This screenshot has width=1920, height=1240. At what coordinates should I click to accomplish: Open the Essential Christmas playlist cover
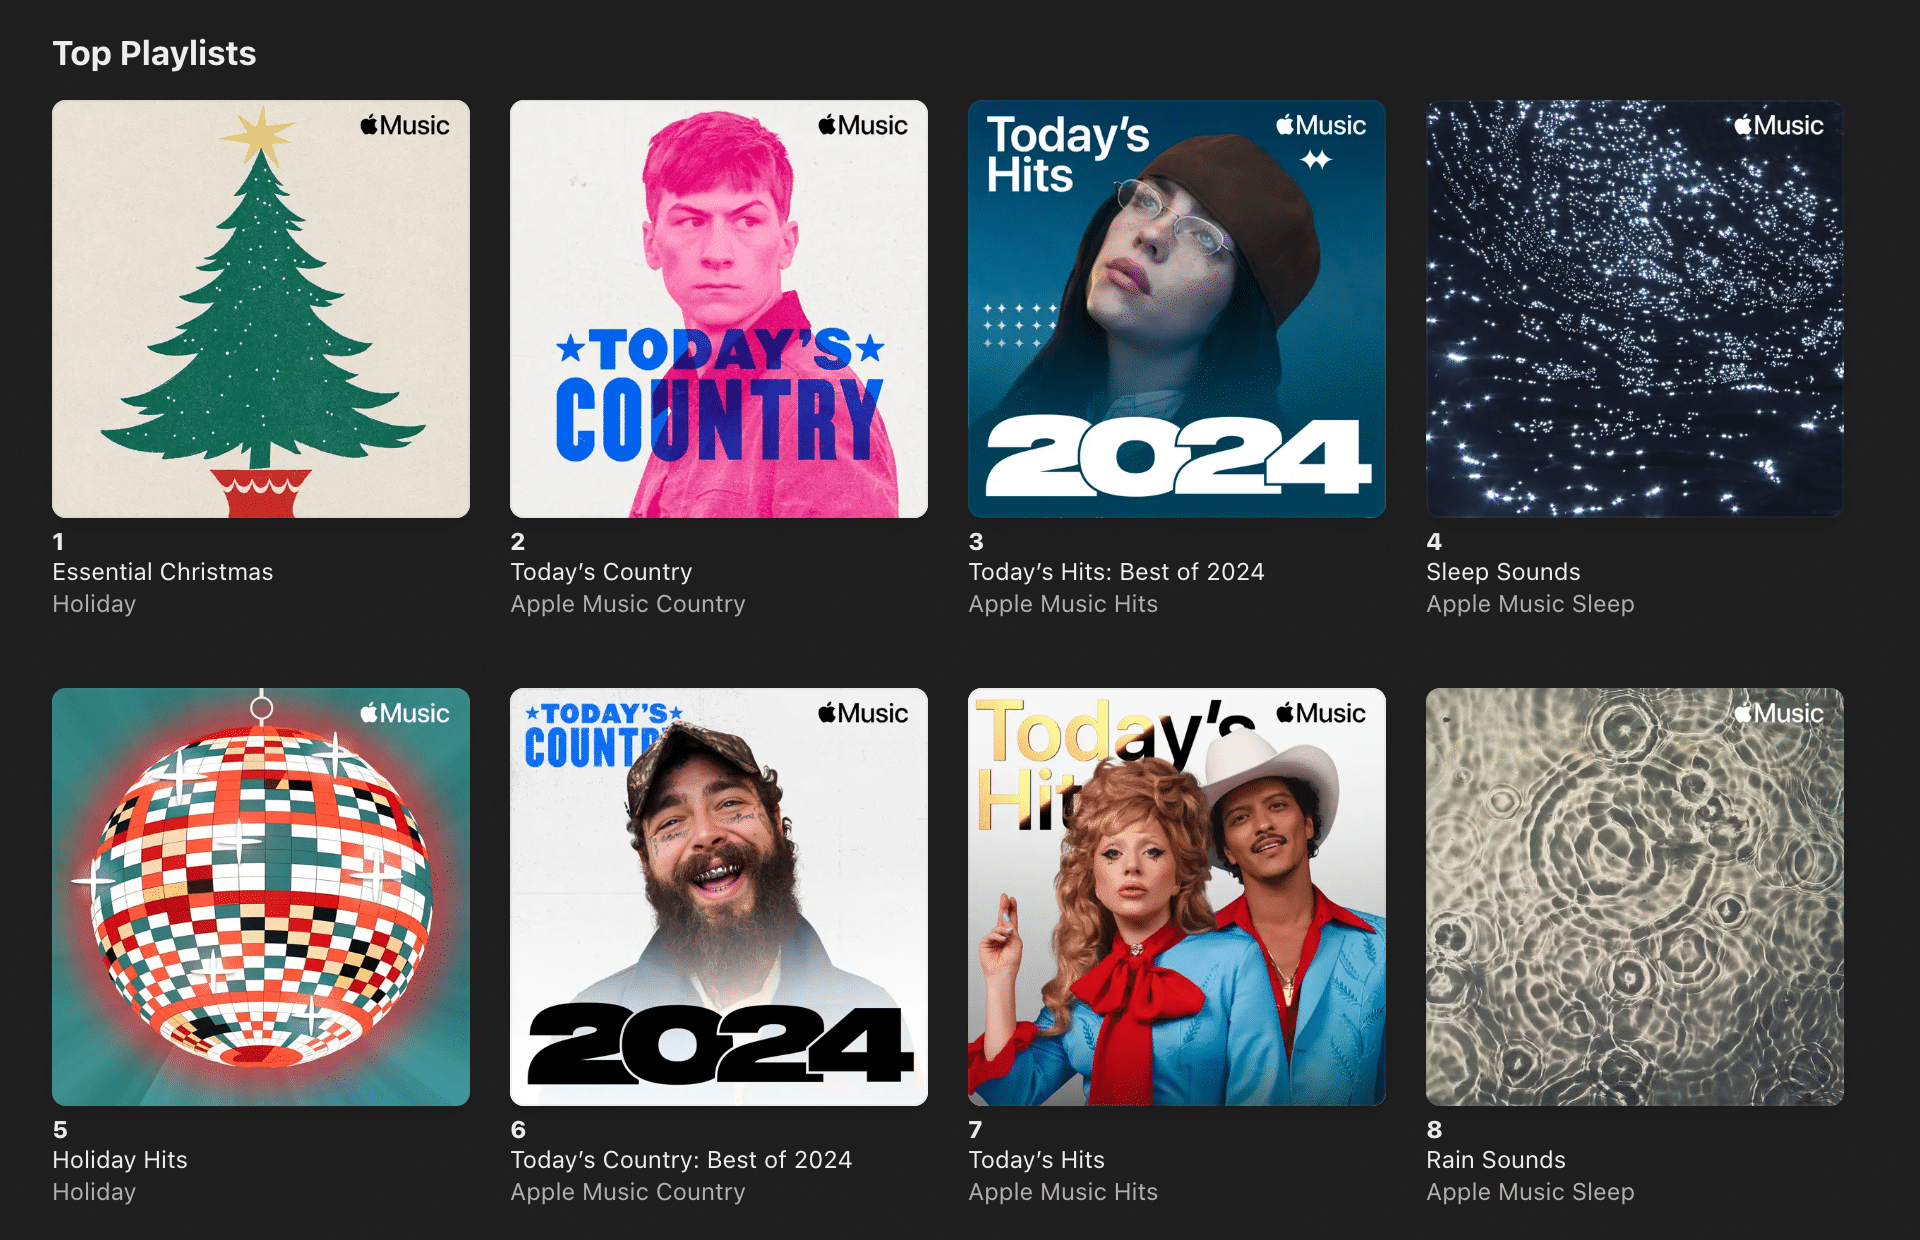click(x=261, y=309)
